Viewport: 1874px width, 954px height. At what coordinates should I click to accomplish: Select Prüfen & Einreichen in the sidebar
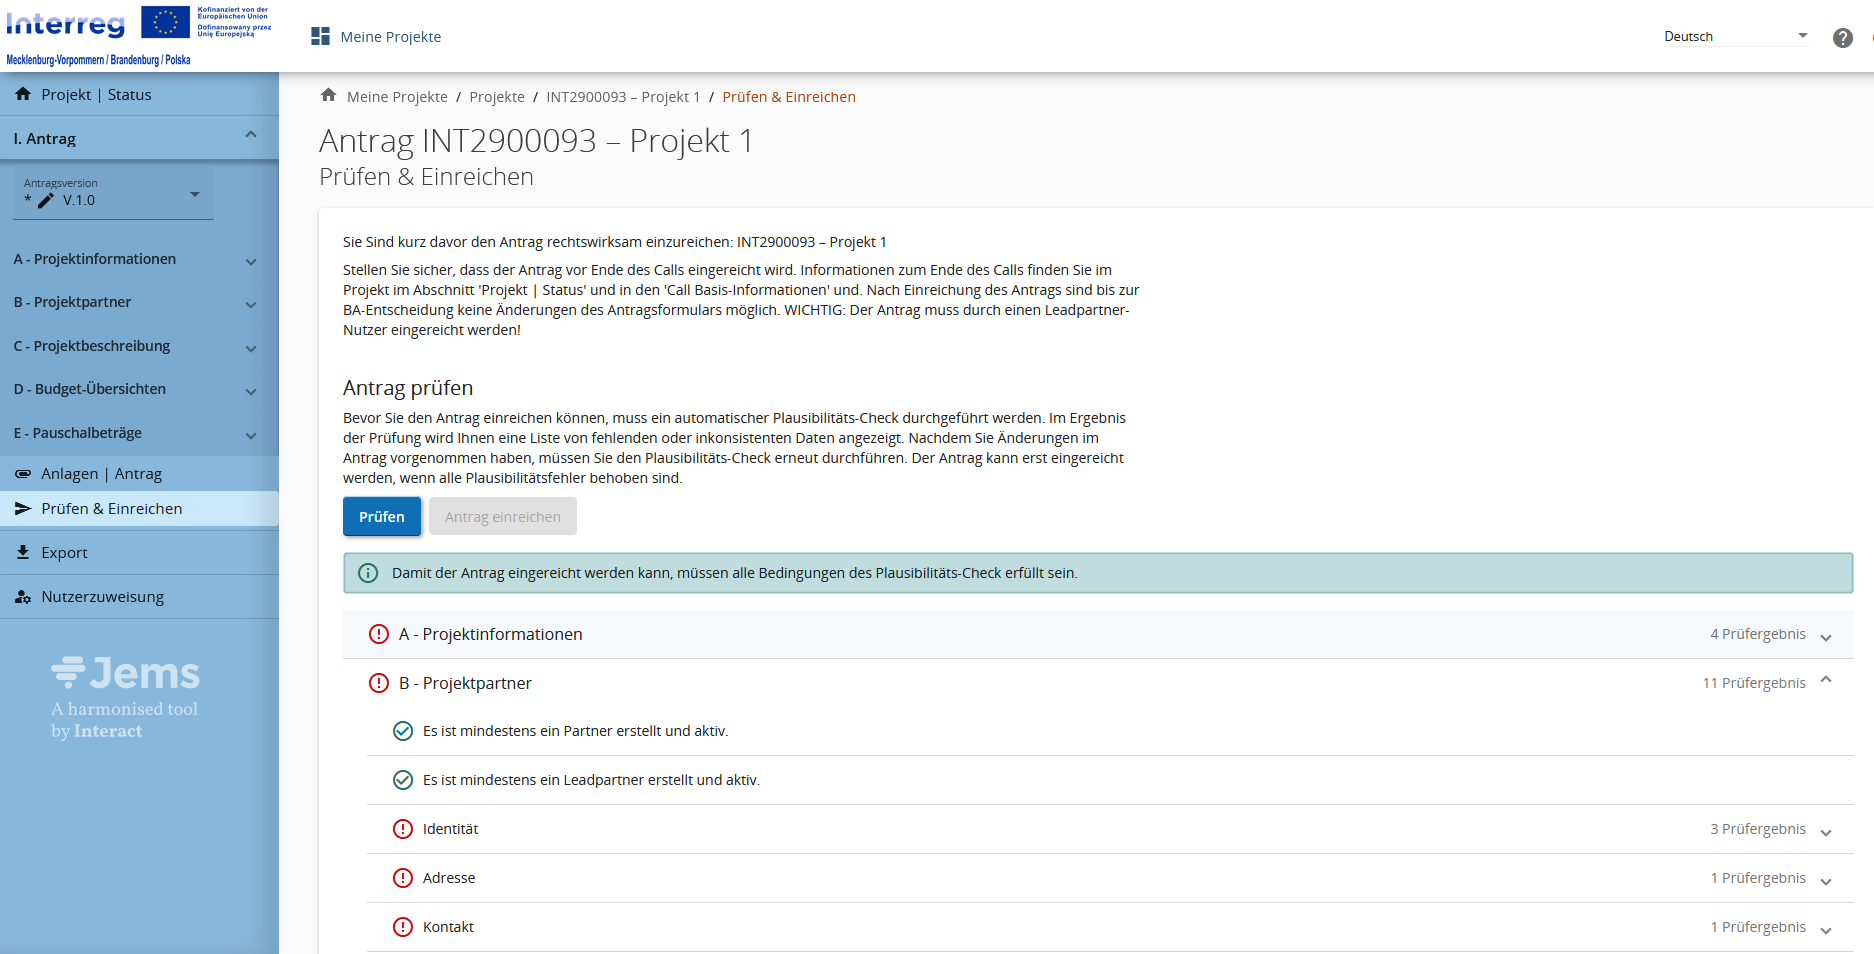pos(111,509)
